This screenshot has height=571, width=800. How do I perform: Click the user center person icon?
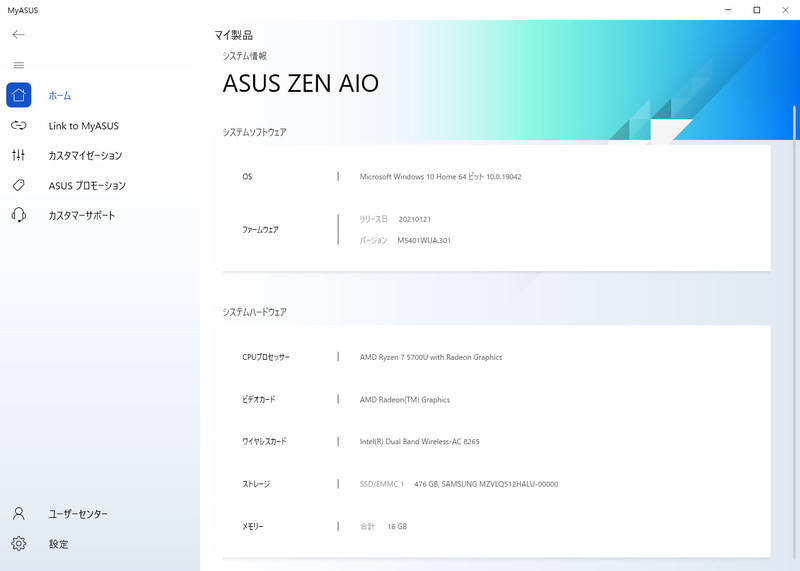tap(19, 513)
